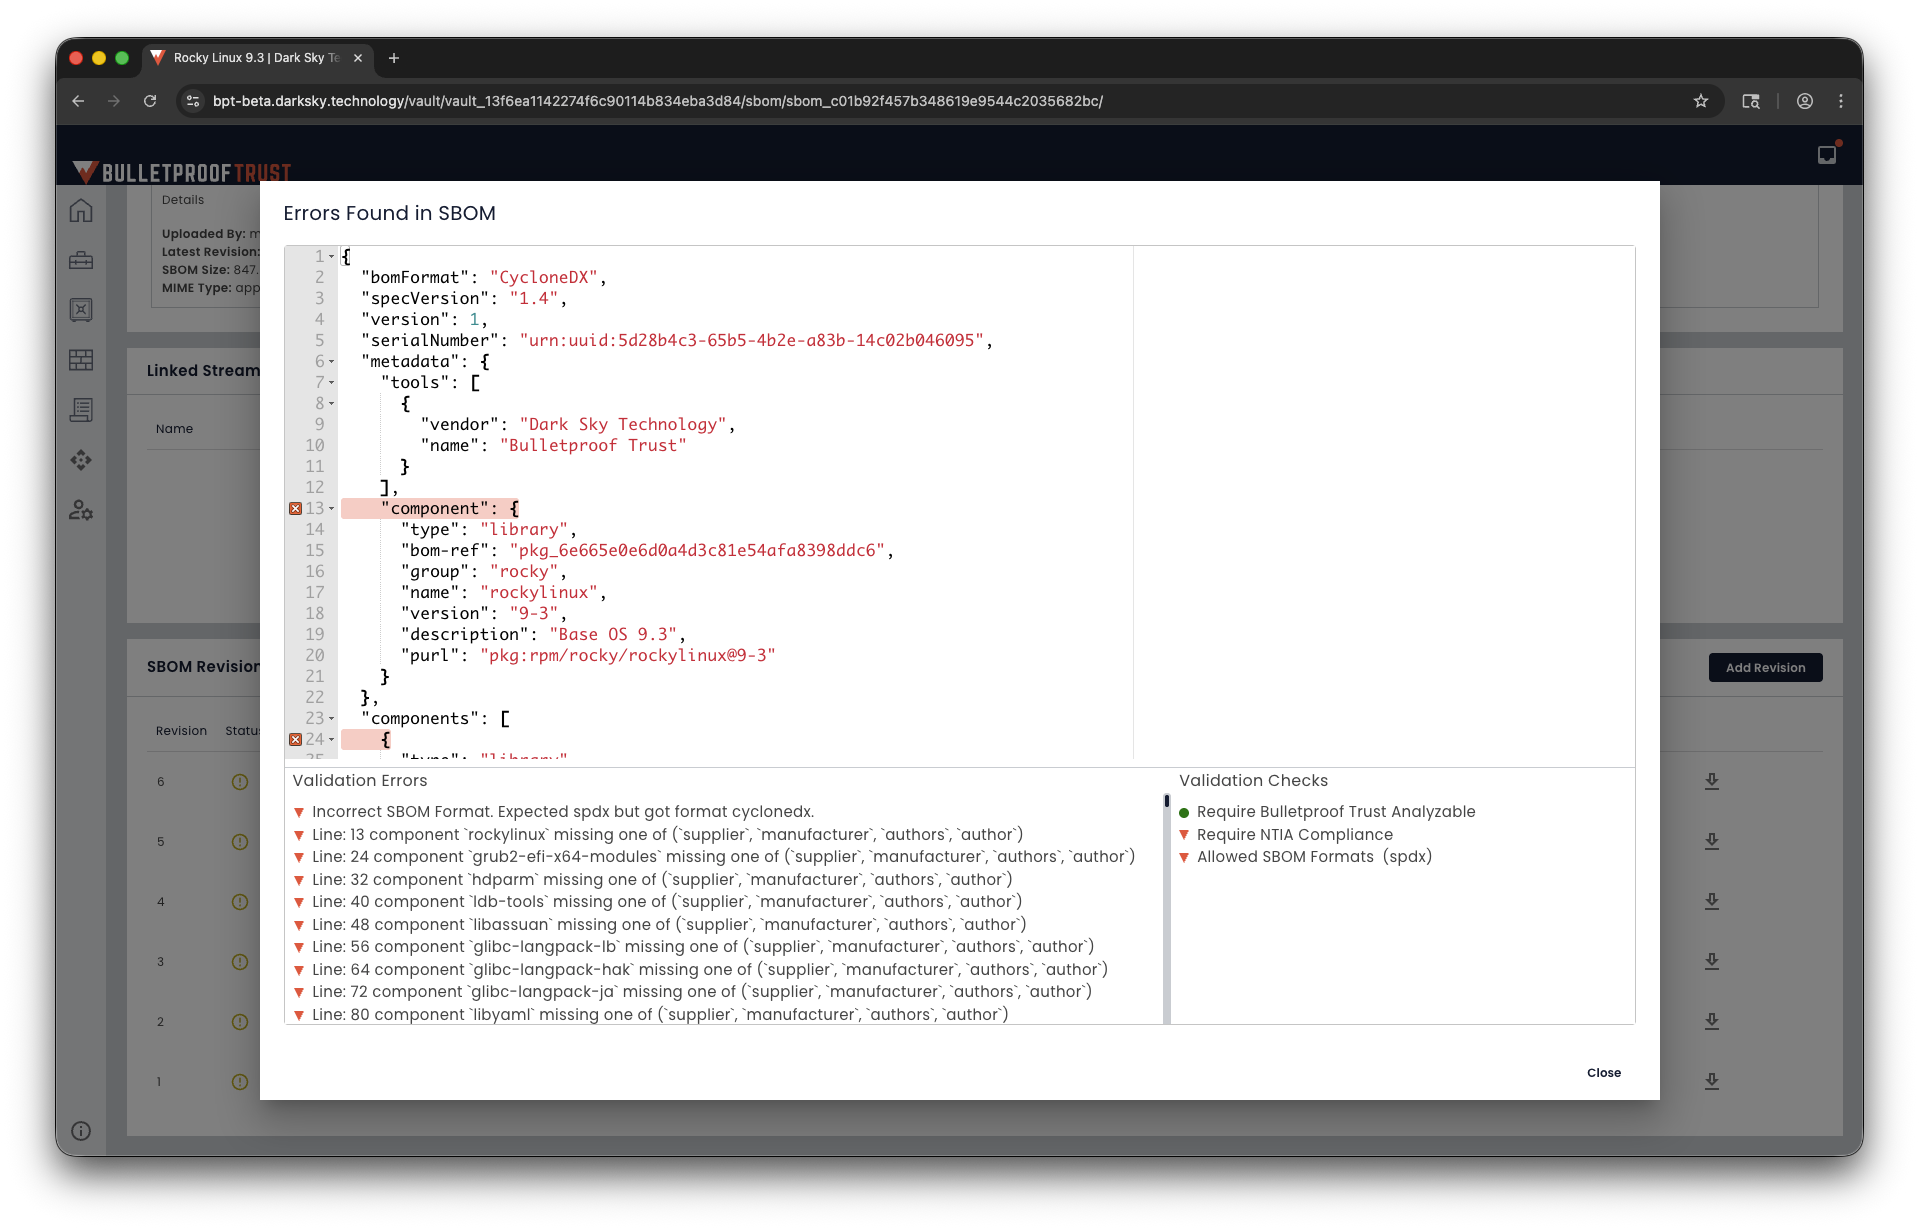This screenshot has width=1919, height=1230.
Task: Click the serialNumber line in code editor
Action: pos(677,341)
